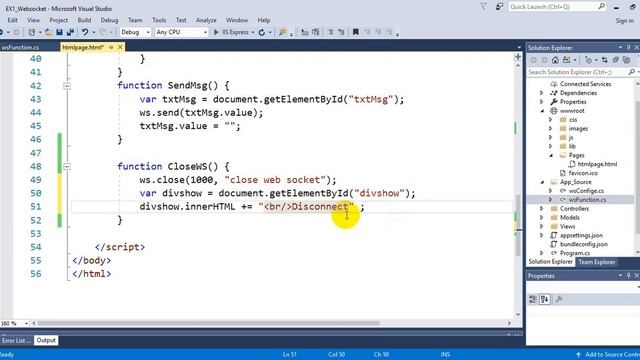This screenshot has width=640, height=360.
Task: Click the Find in Files toolbar icon
Action: pyautogui.click(x=282, y=32)
